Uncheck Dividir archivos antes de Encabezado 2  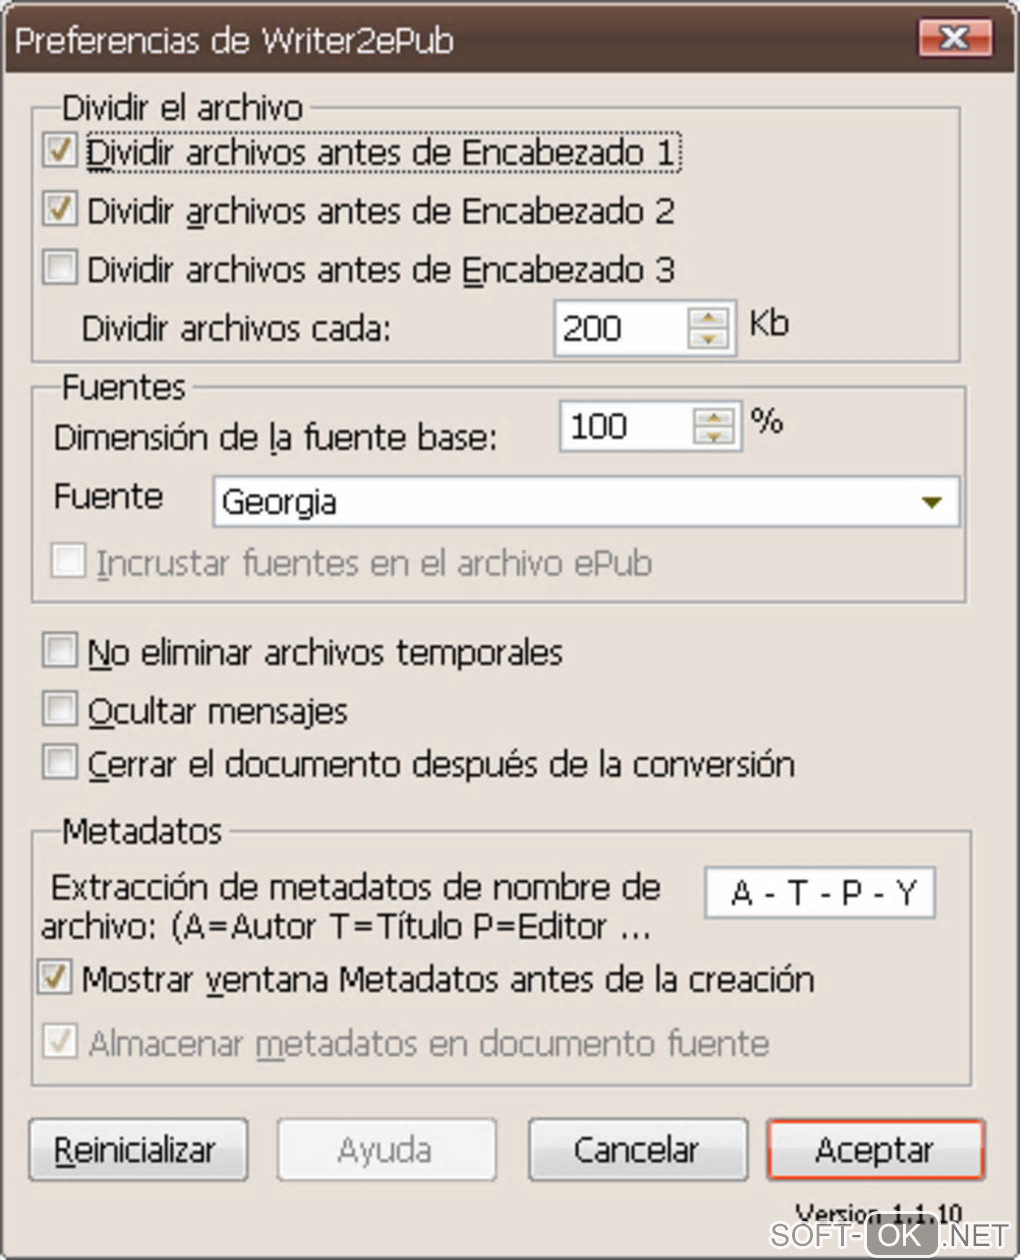coord(60,210)
